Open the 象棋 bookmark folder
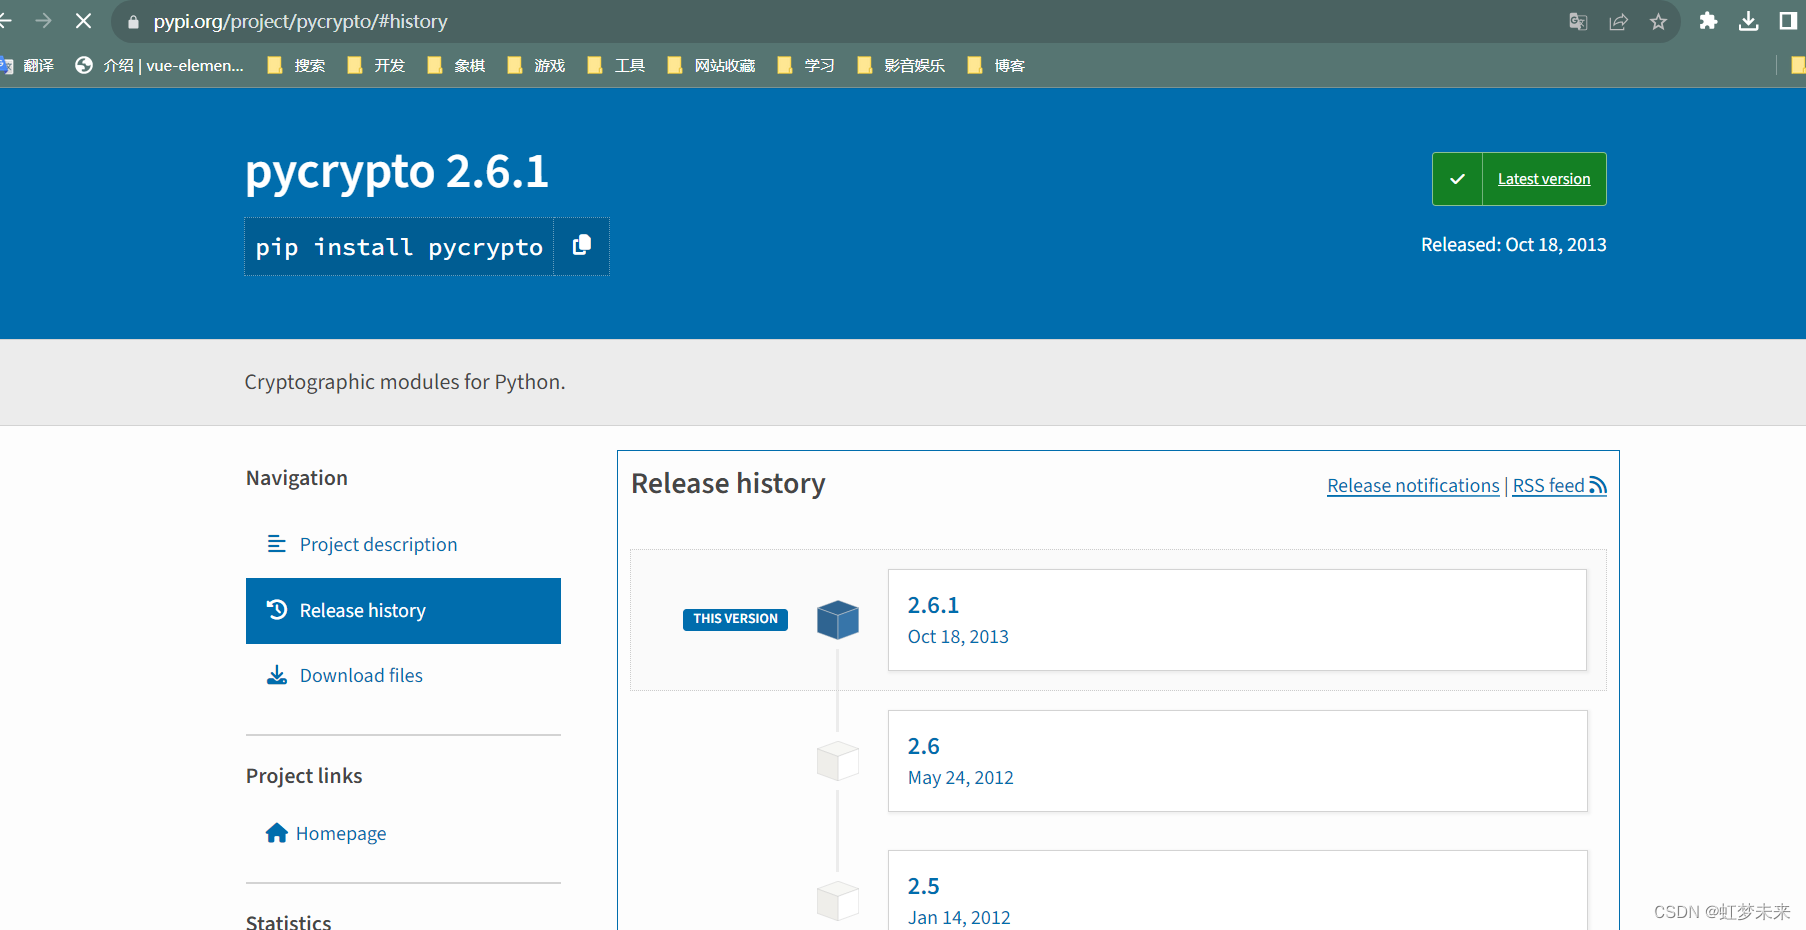This screenshot has height=930, width=1806. [x=456, y=66]
